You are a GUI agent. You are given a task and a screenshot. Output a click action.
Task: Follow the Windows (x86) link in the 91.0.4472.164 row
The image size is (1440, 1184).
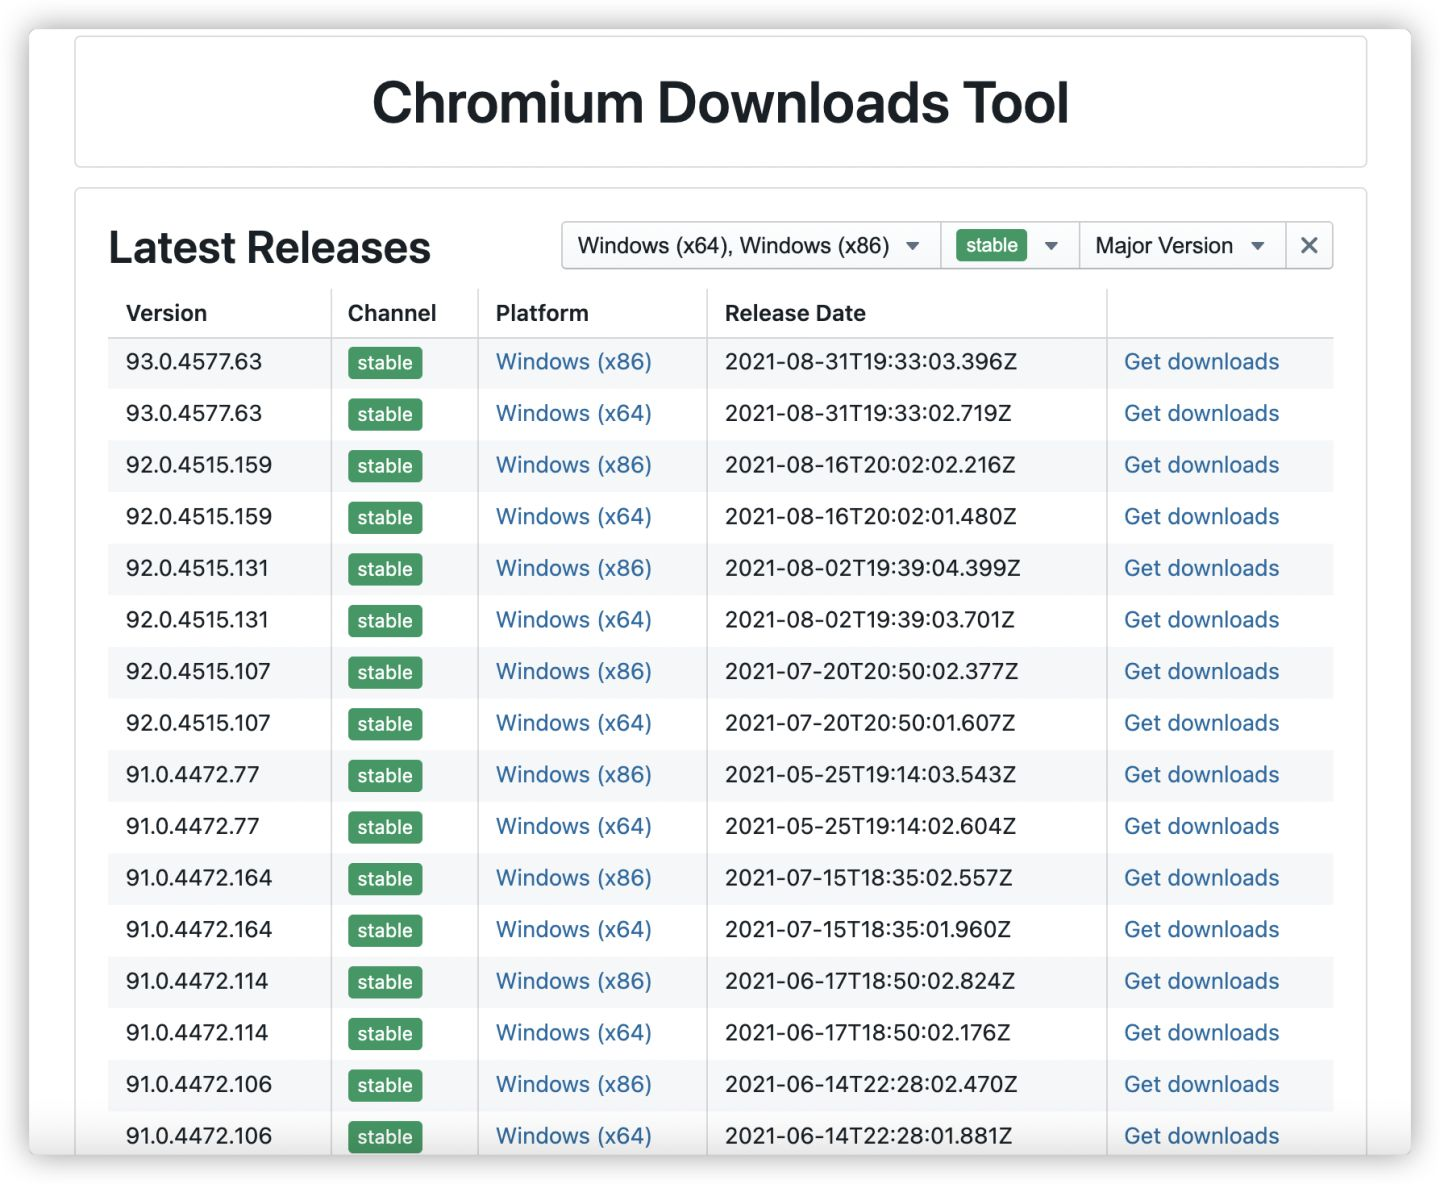[573, 878]
